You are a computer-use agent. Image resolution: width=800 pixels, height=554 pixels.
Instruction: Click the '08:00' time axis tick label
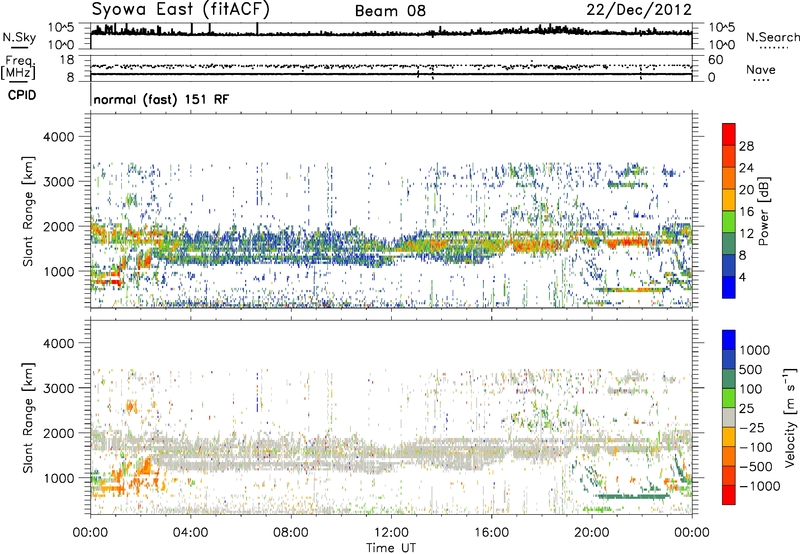(x=291, y=533)
